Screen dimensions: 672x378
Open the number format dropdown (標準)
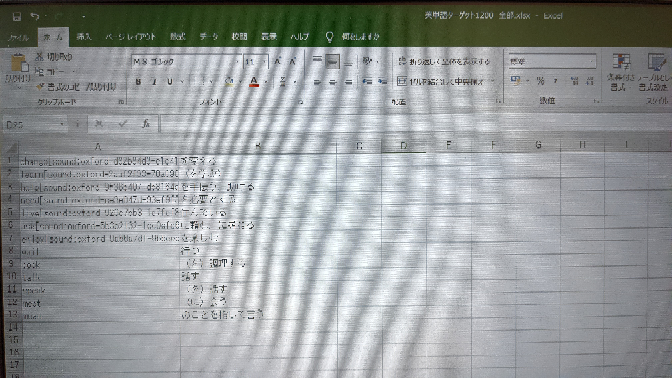pos(592,61)
